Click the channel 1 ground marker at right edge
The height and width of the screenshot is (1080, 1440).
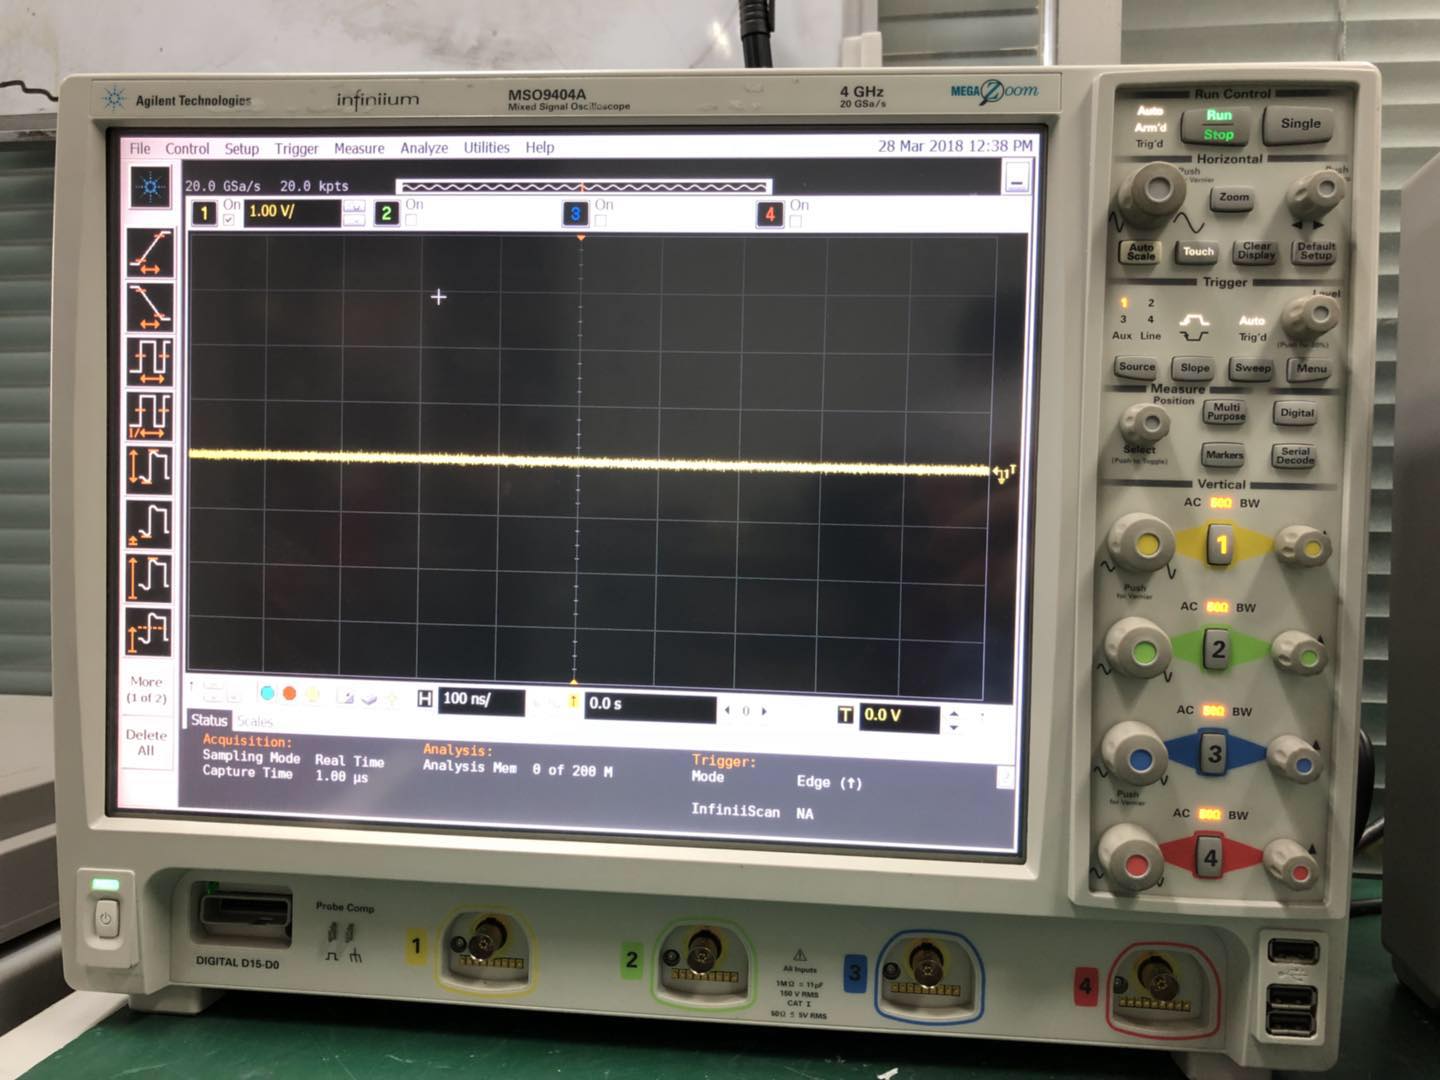click(x=1003, y=472)
